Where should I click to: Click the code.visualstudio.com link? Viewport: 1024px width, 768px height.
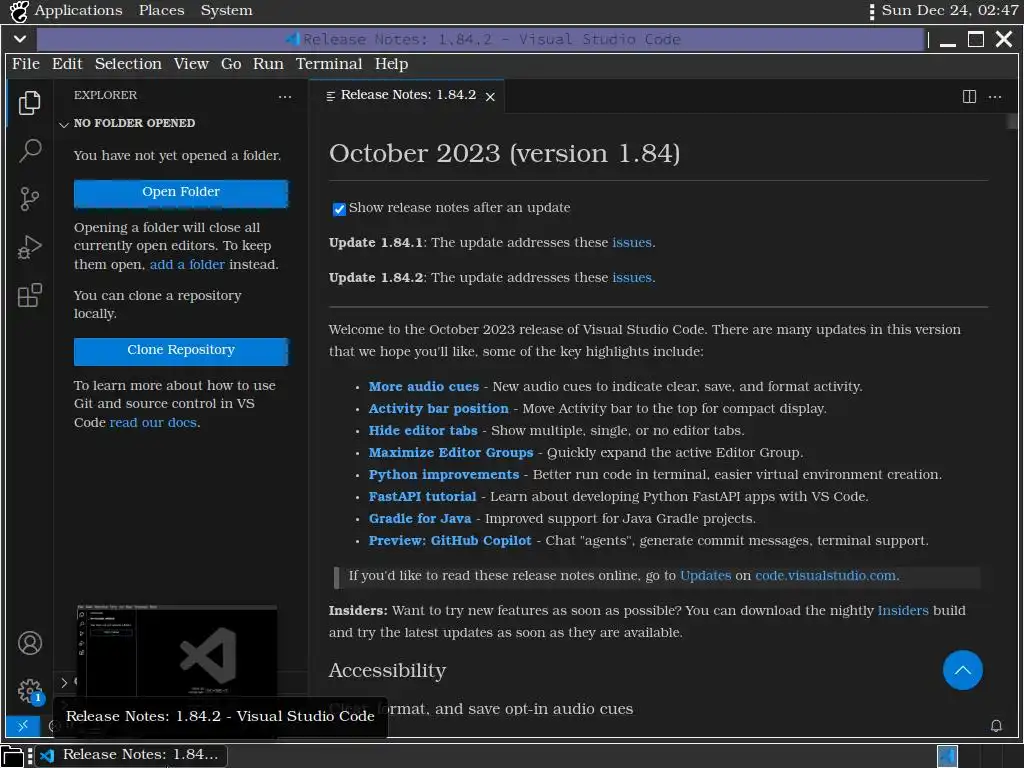tap(825, 576)
